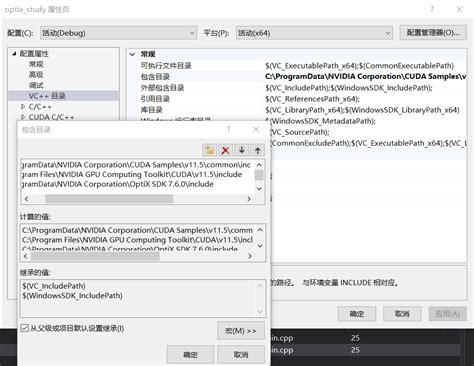Screen dimensions: 474x366
Task: Click 确定 in the property page window
Action: tap(357, 314)
